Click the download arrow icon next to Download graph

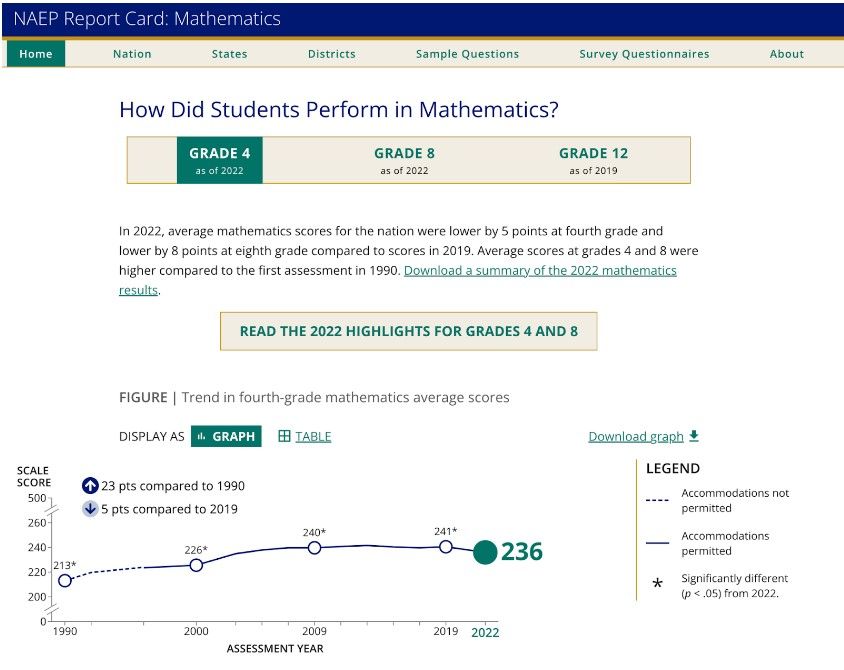click(693, 436)
